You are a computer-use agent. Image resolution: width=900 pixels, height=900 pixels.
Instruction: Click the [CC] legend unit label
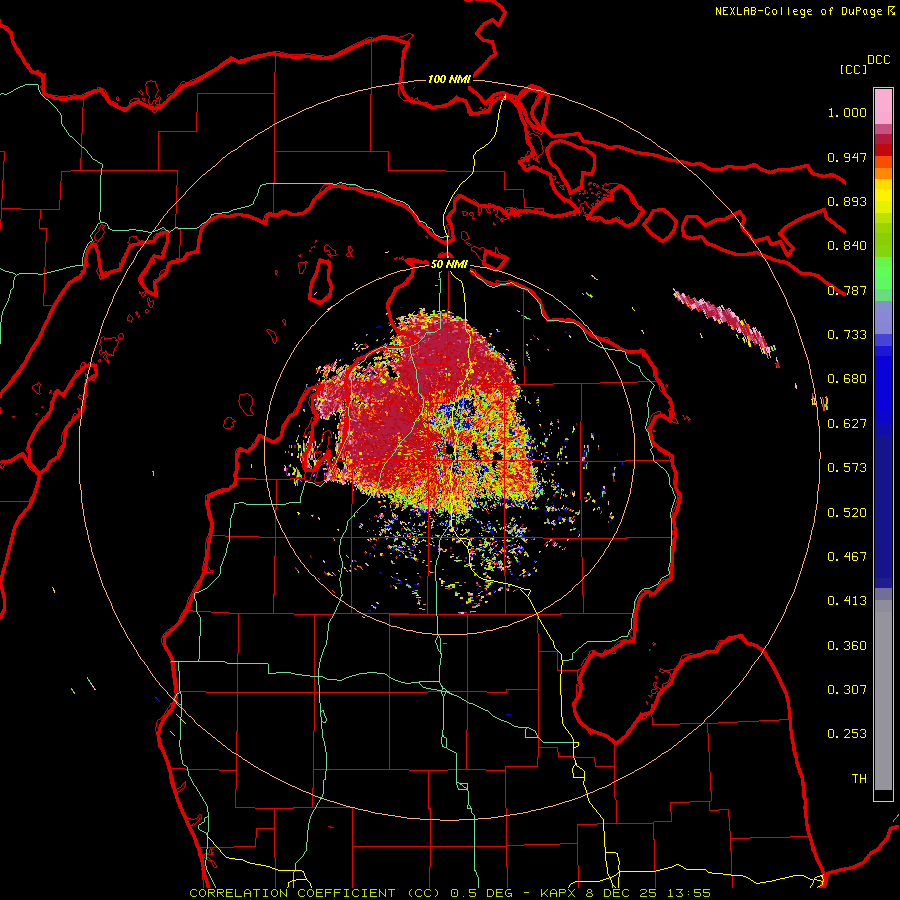[x=853, y=69]
